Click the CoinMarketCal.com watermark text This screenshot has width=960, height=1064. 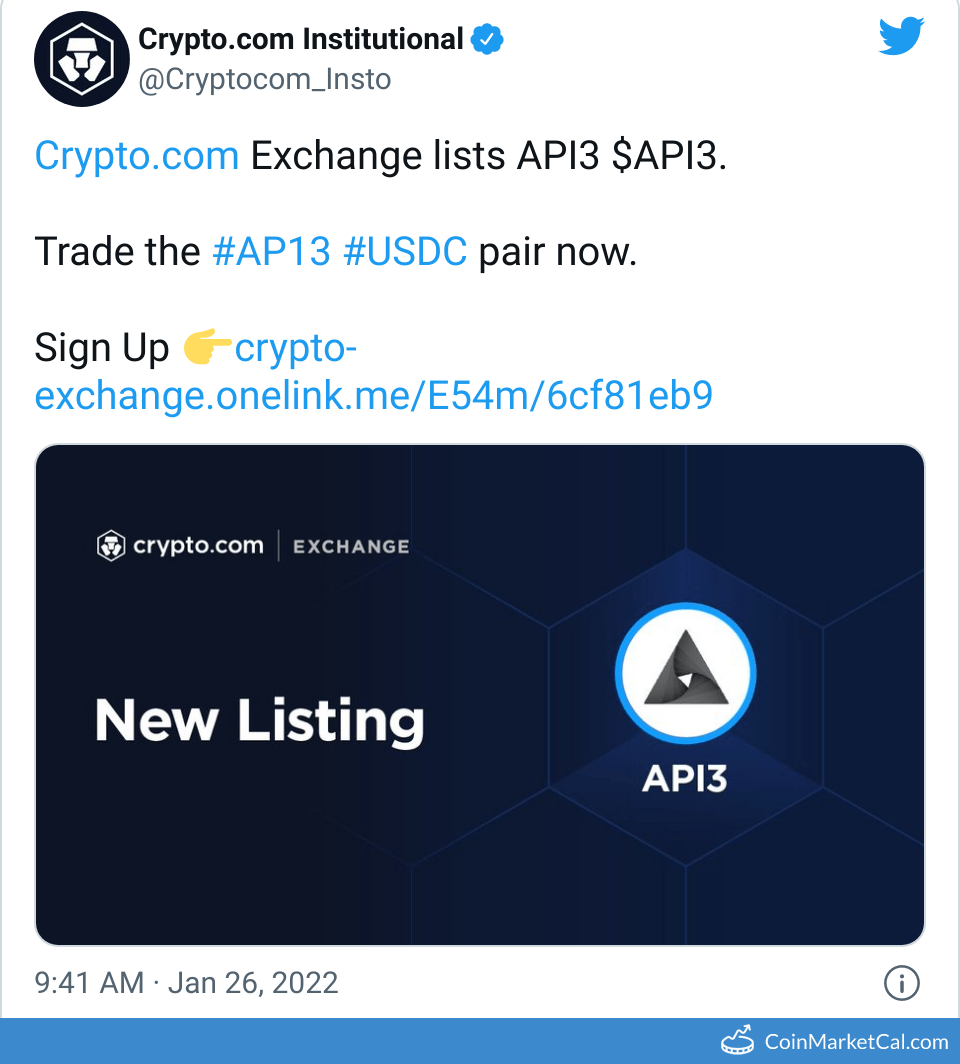coord(856,1042)
